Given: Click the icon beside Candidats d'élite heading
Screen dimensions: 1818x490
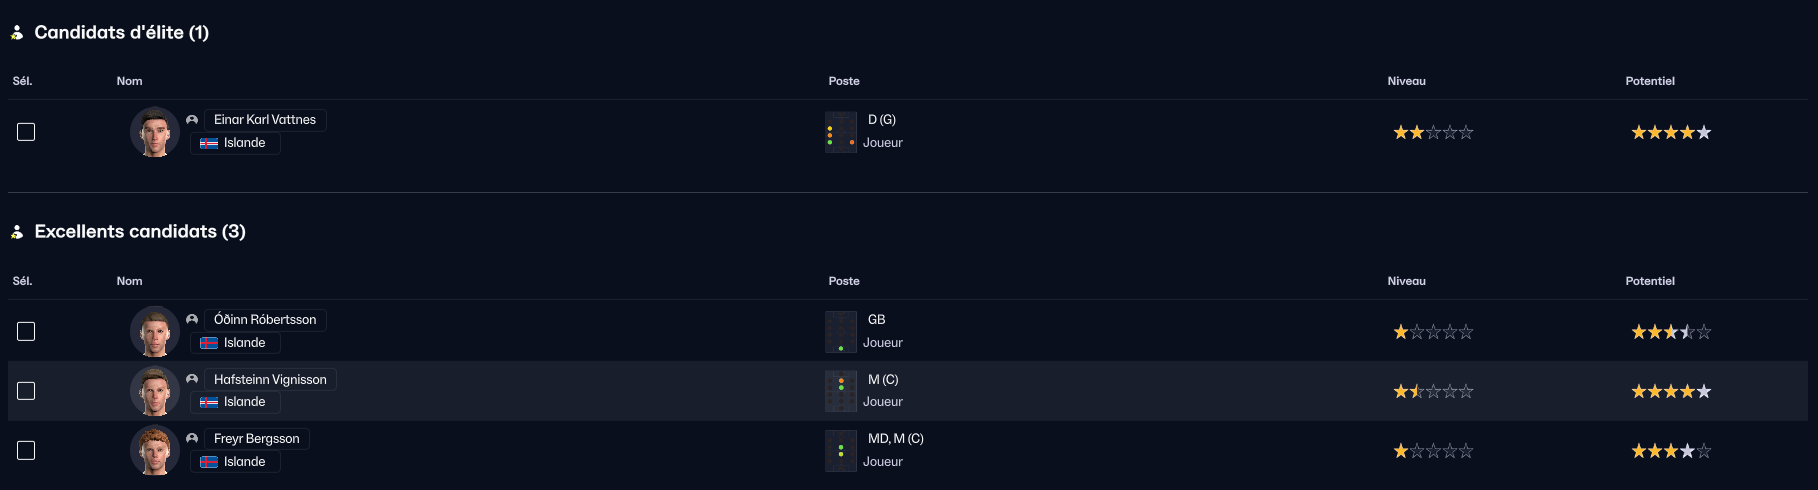Looking at the screenshot, I should (x=17, y=33).
